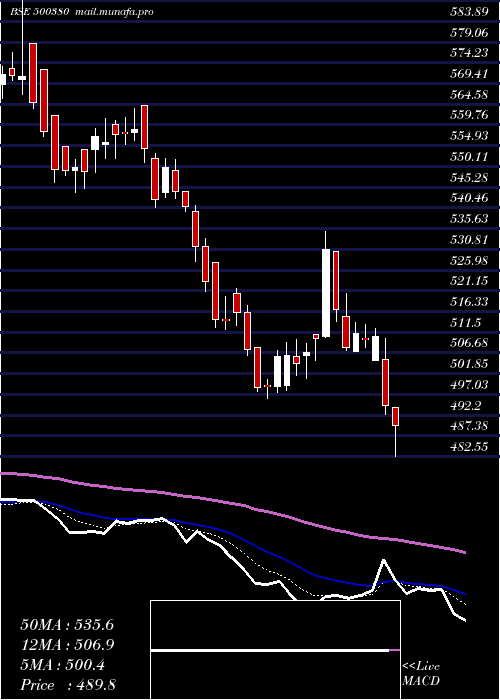Viewport: 500px width, 700px height.
Task: Click the 506.68 price axis label
Action: (468, 343)
